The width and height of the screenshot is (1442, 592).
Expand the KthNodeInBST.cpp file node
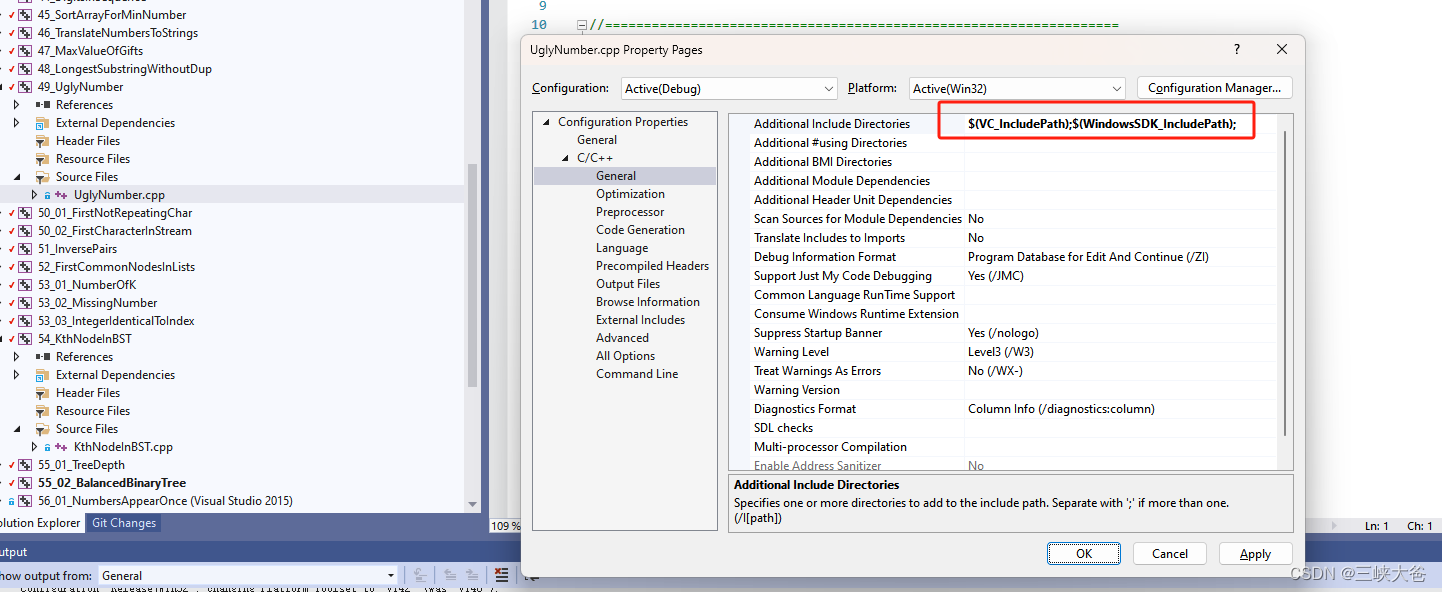(34, 447)
